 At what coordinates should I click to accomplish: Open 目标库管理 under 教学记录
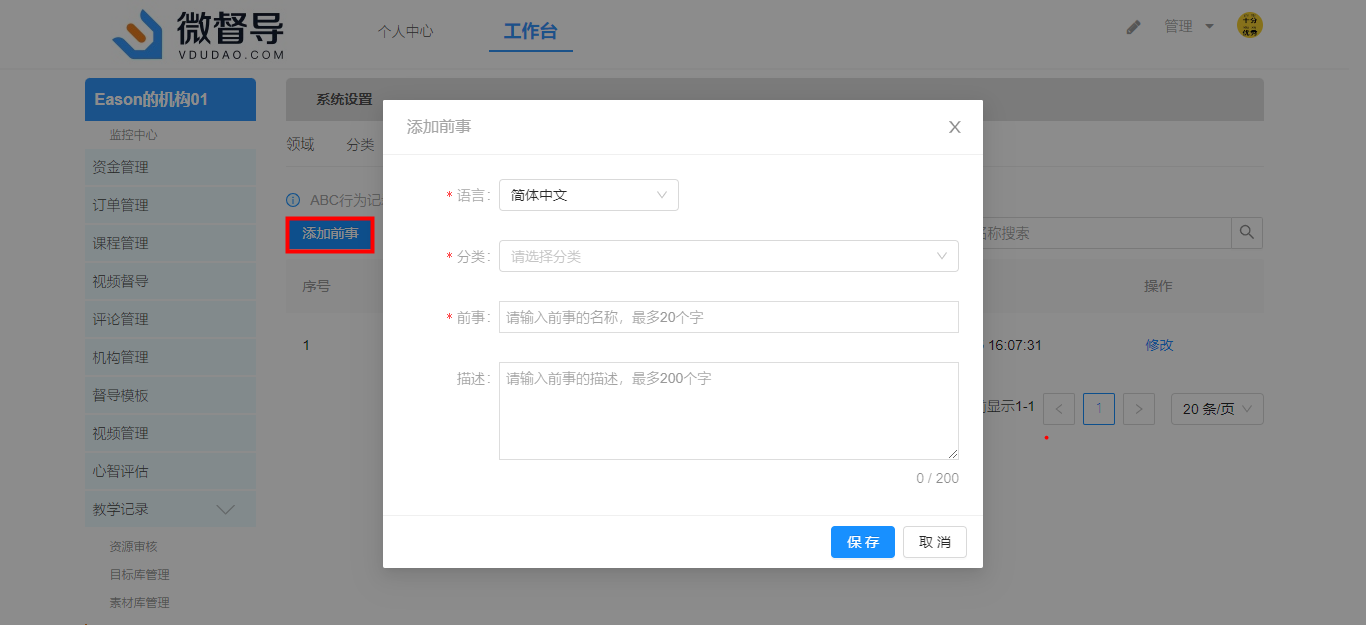(139, 575)
